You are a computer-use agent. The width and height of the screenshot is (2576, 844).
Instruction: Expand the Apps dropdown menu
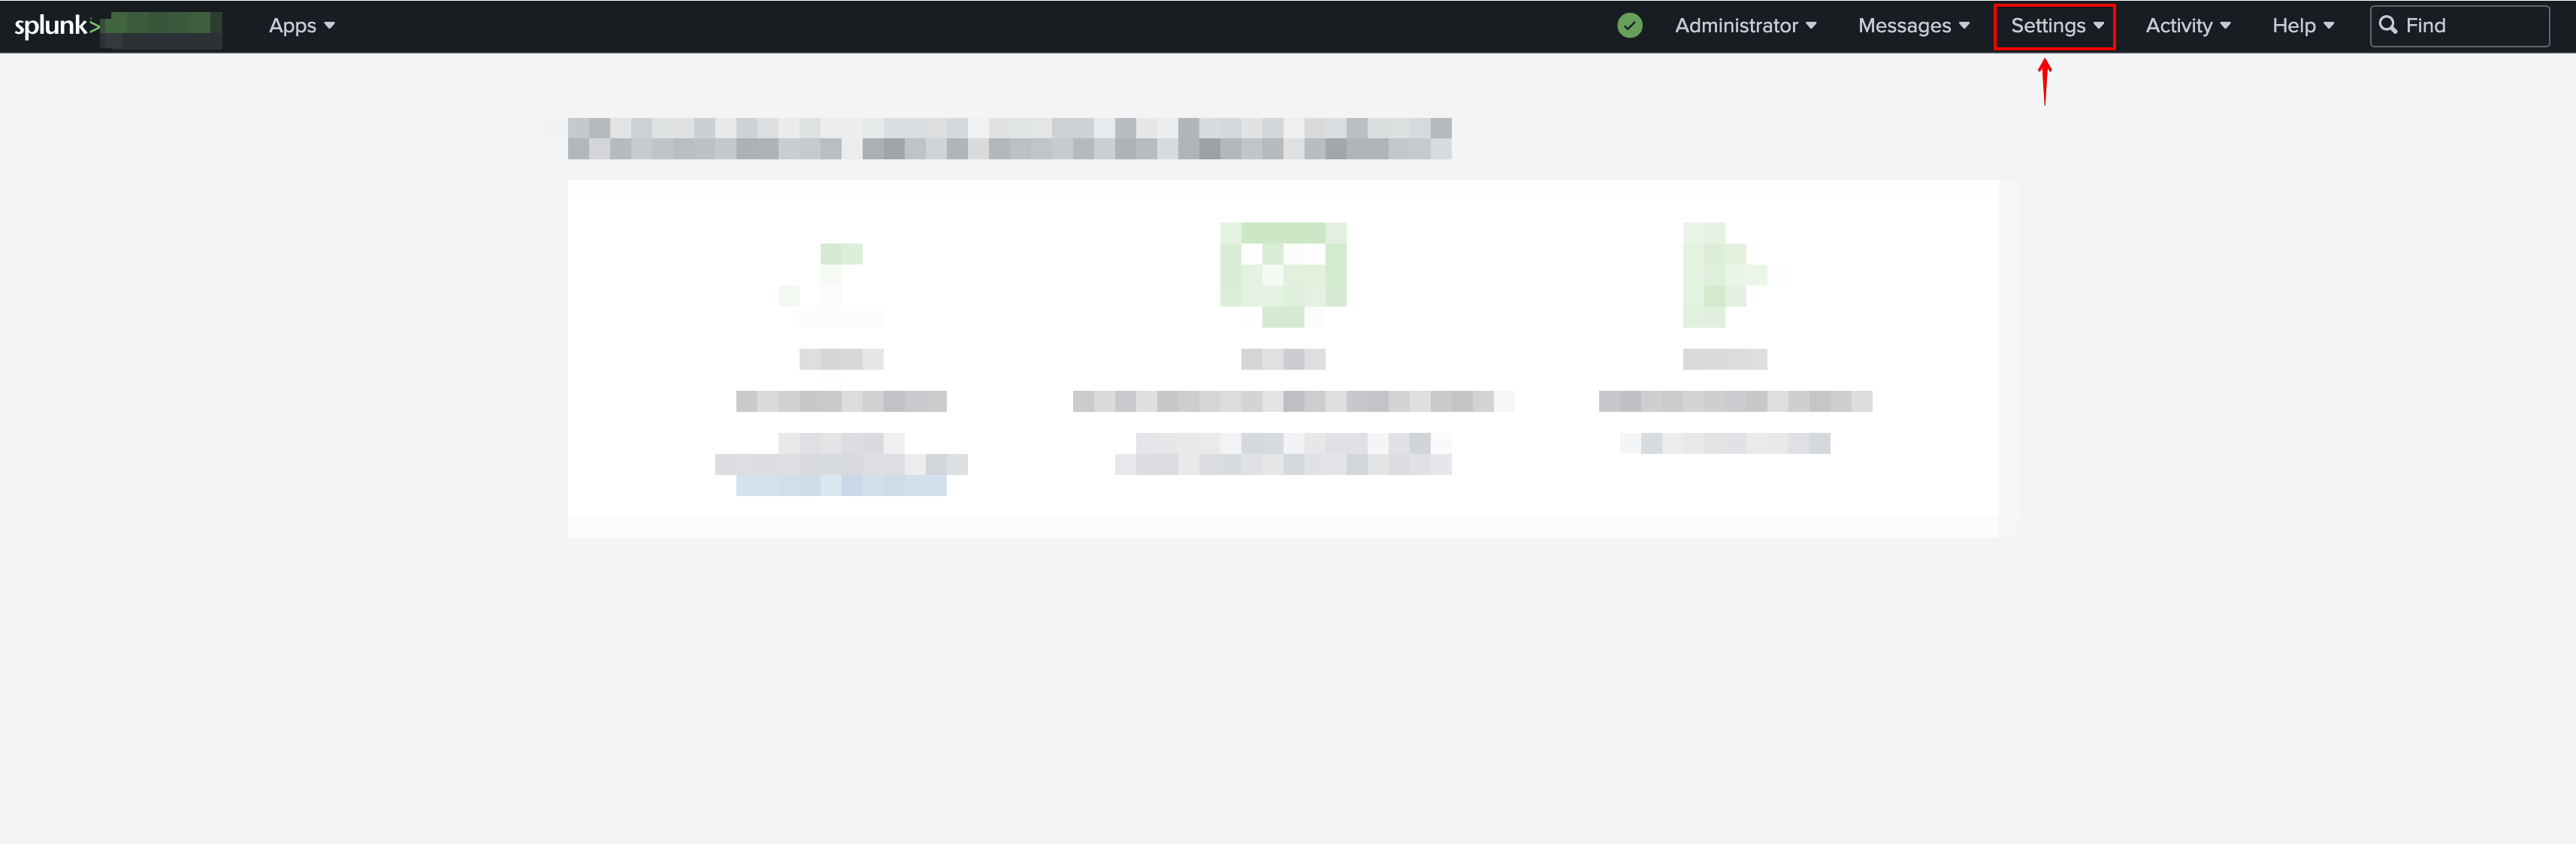(x=301, y=25)
